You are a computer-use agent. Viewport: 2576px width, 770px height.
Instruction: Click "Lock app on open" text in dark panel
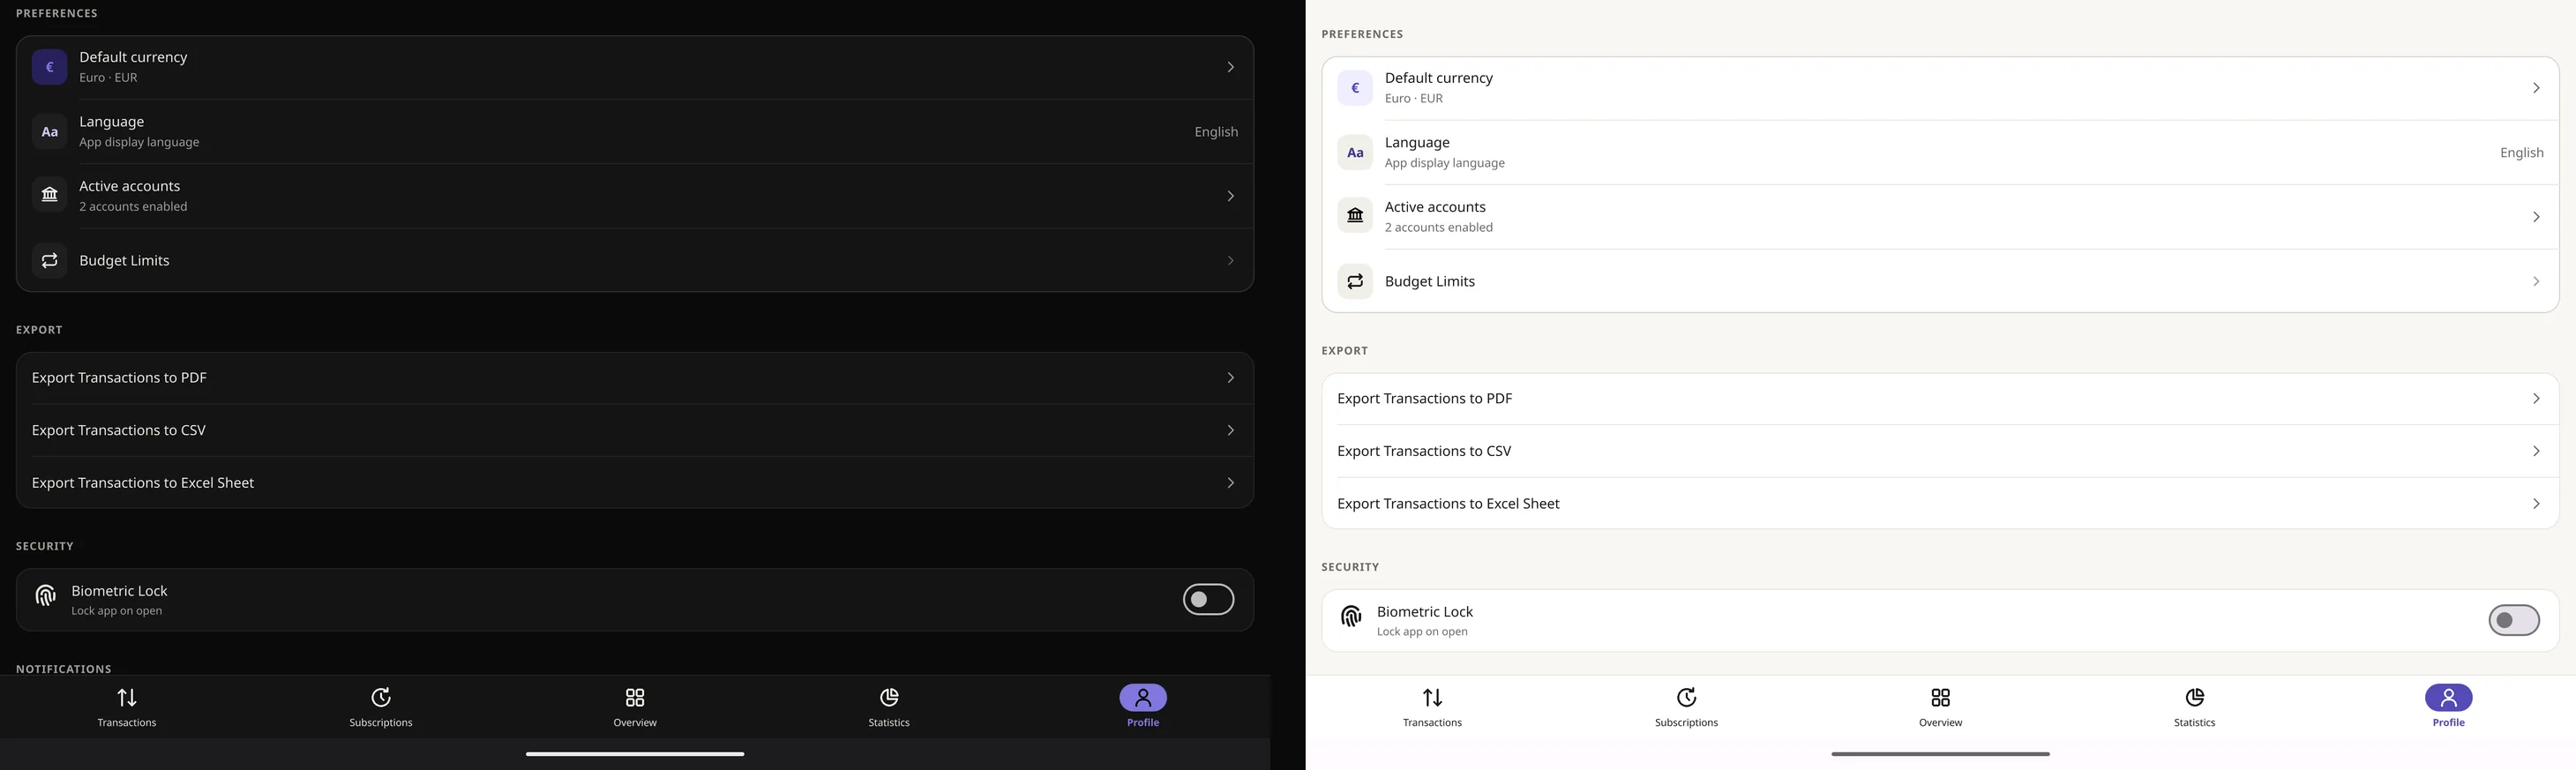(116, 611)
